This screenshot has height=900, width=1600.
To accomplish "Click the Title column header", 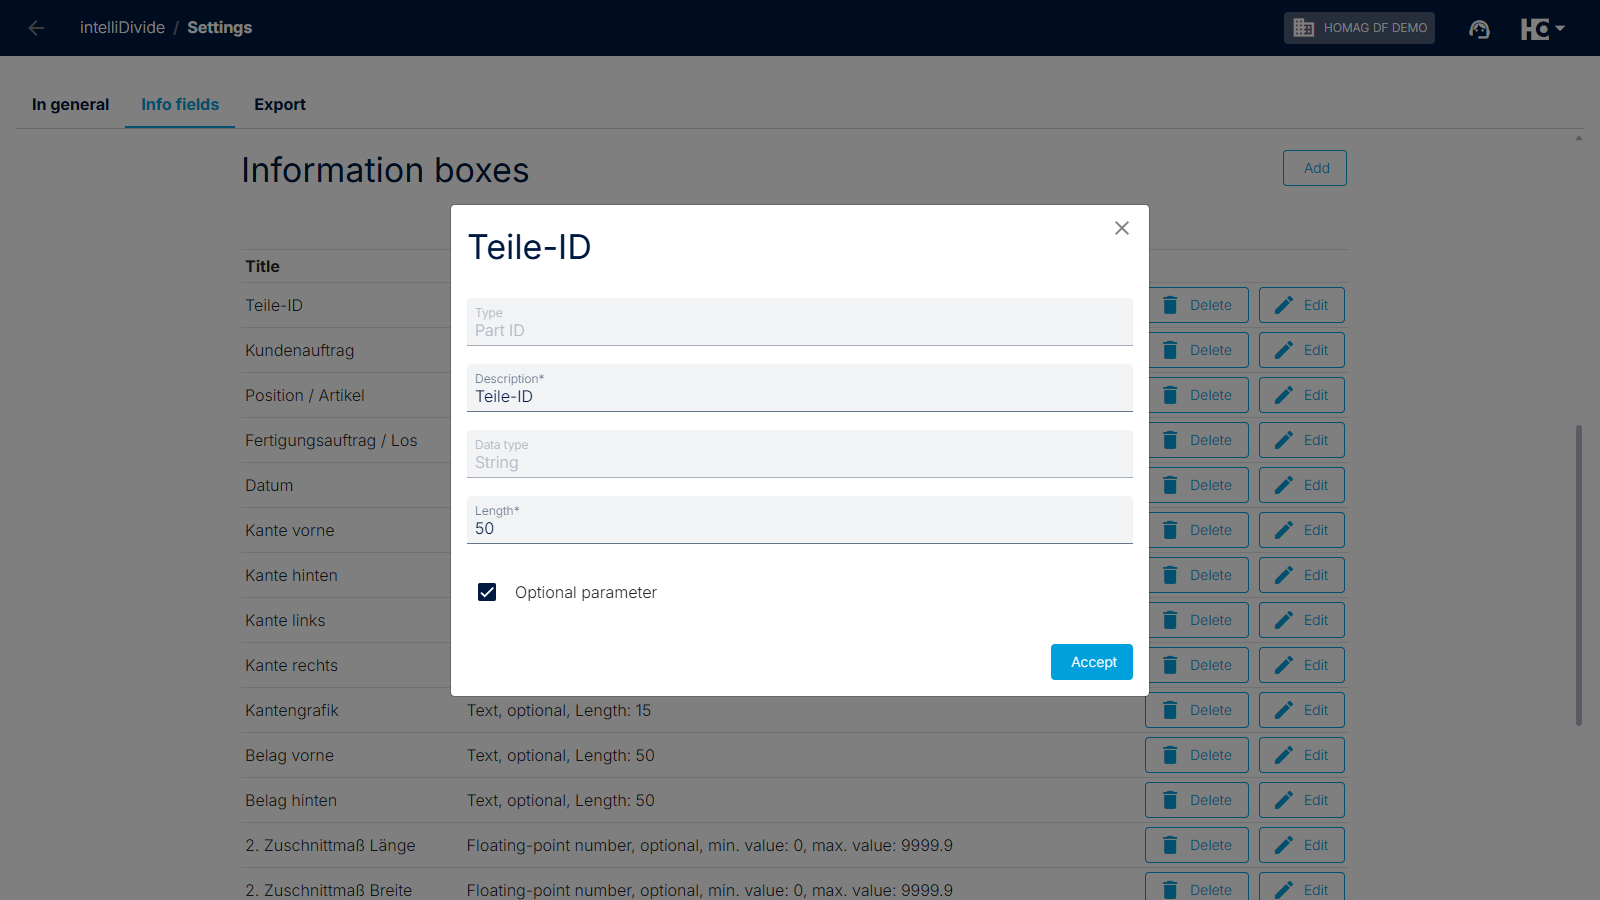I will 262,266.
